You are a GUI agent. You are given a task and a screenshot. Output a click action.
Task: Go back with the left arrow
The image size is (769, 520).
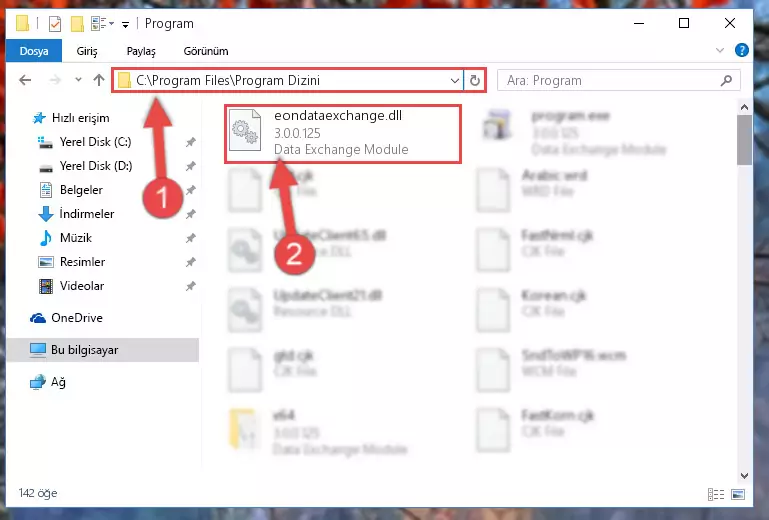tap(25, 80)
